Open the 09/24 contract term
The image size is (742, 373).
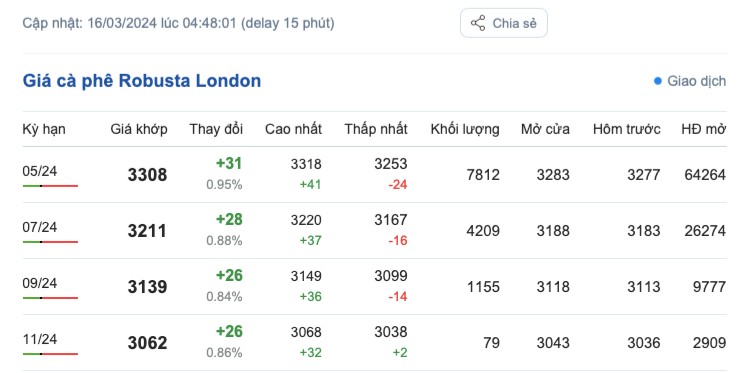[40, 283]
